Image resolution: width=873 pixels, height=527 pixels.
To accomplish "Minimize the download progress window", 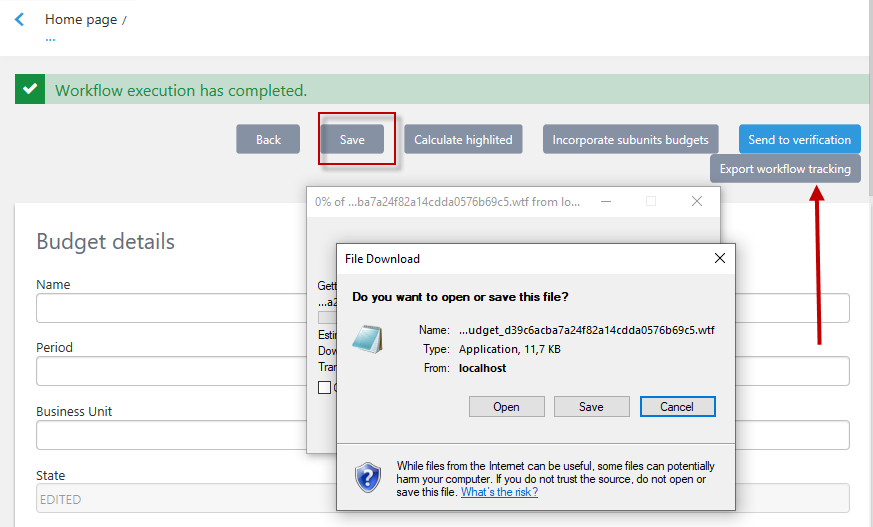I will tap(606, 201).
